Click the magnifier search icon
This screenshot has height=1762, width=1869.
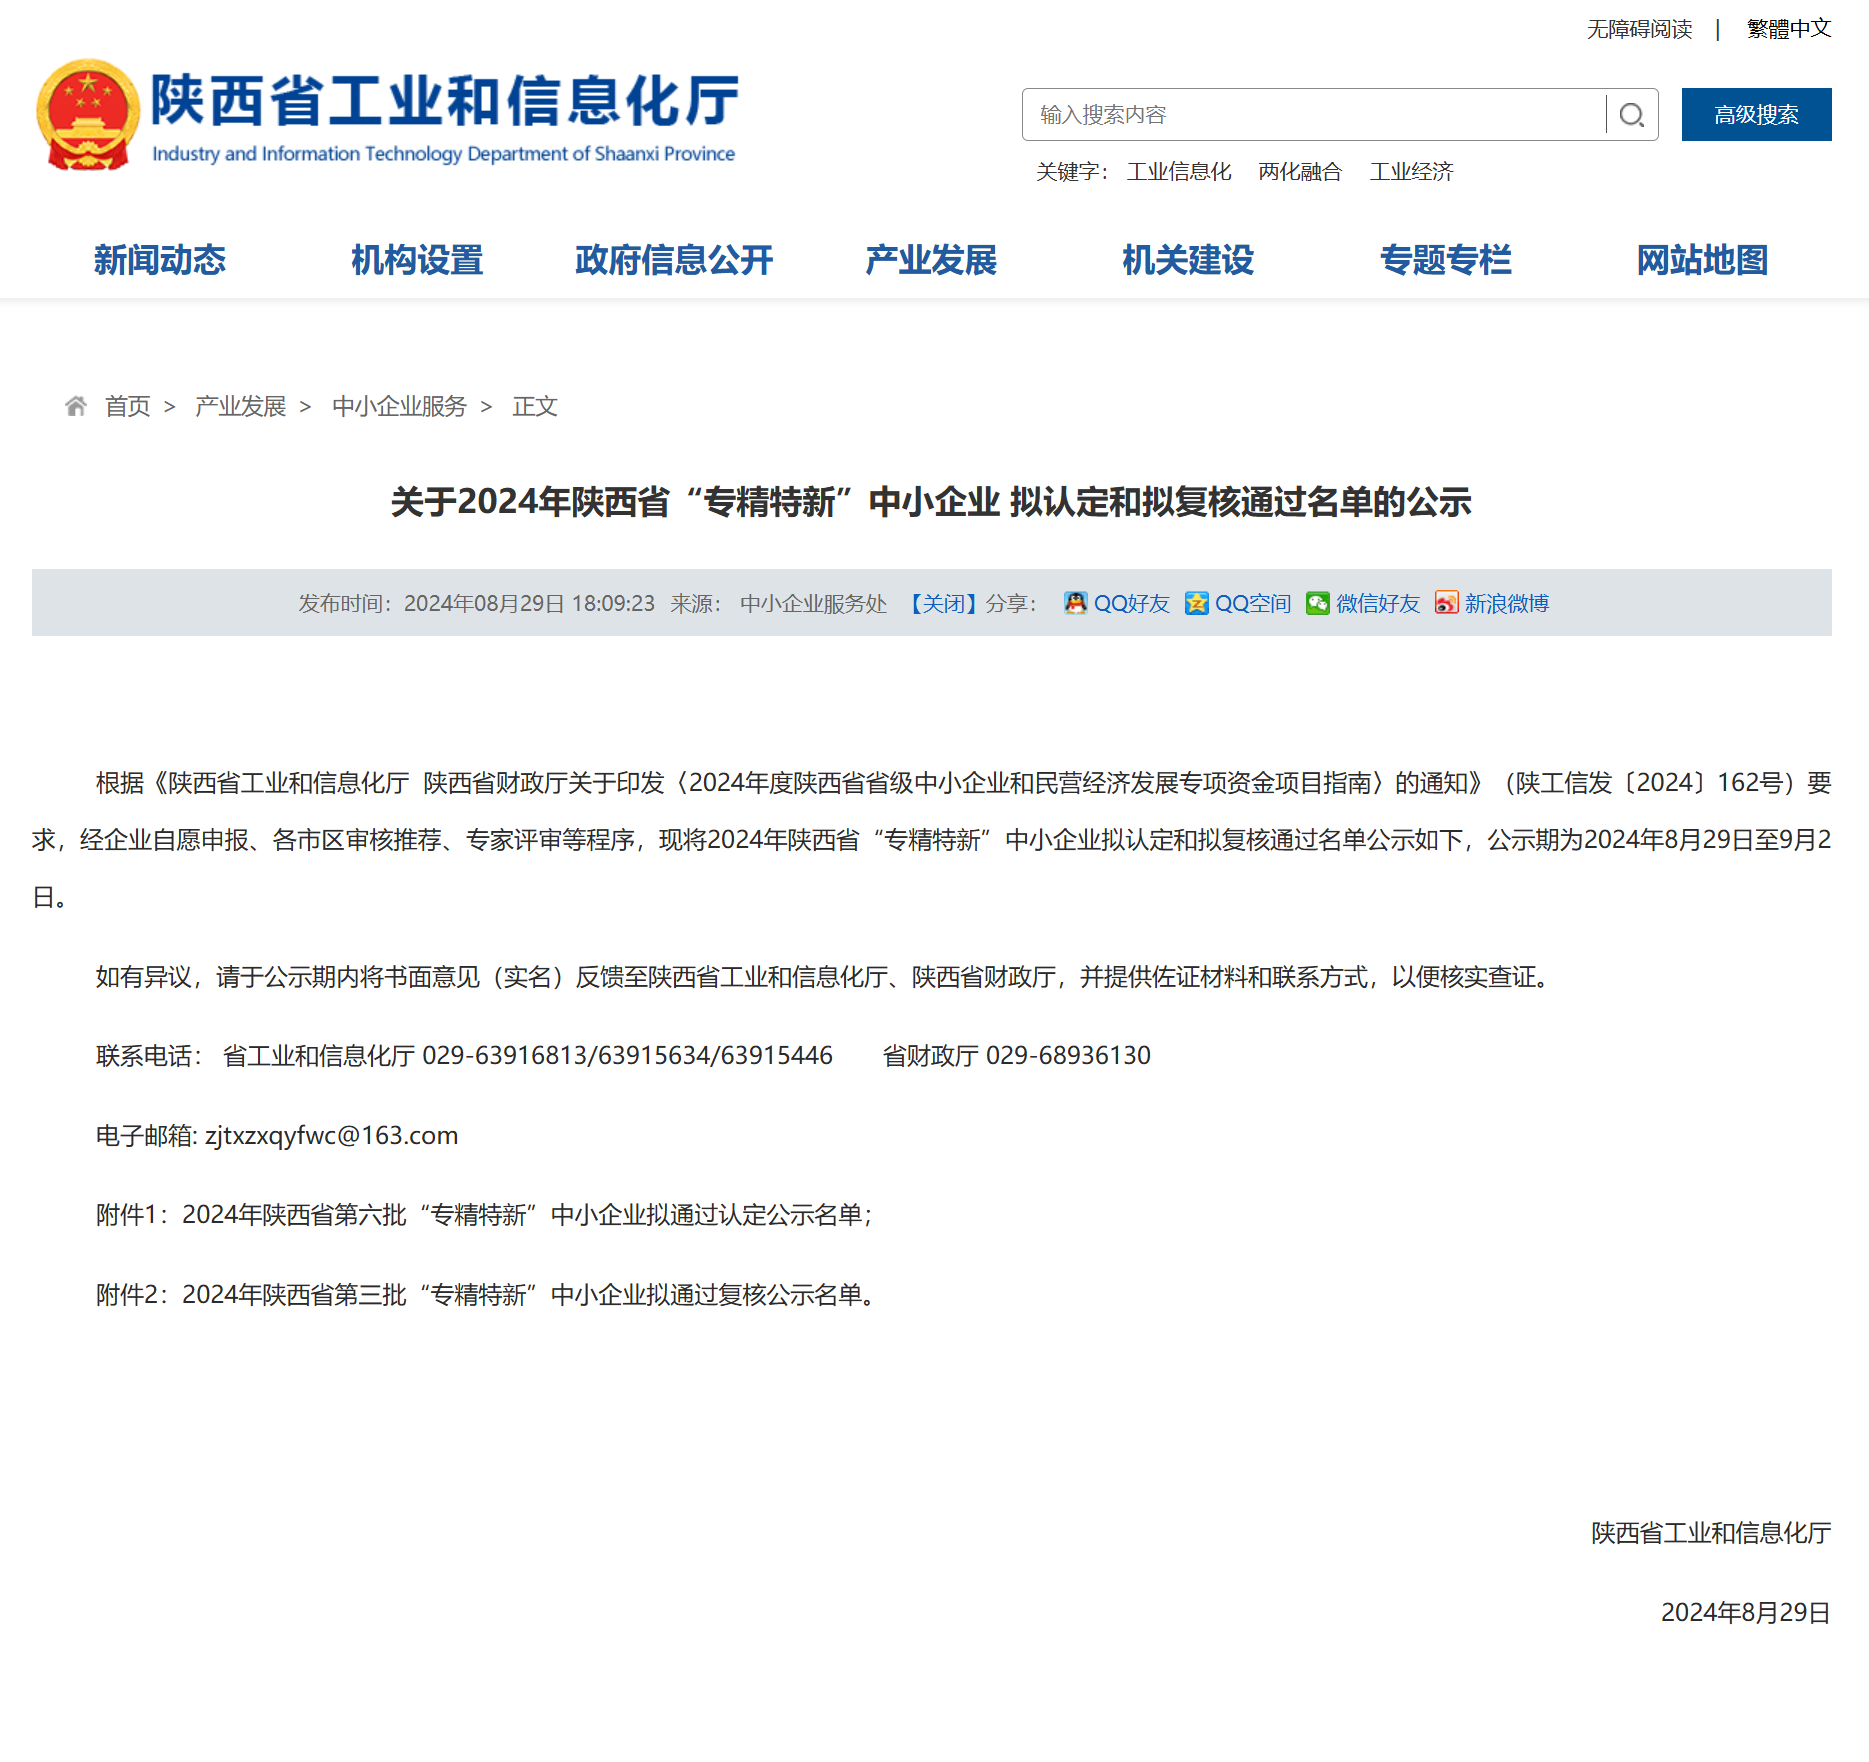(1631, 115)
